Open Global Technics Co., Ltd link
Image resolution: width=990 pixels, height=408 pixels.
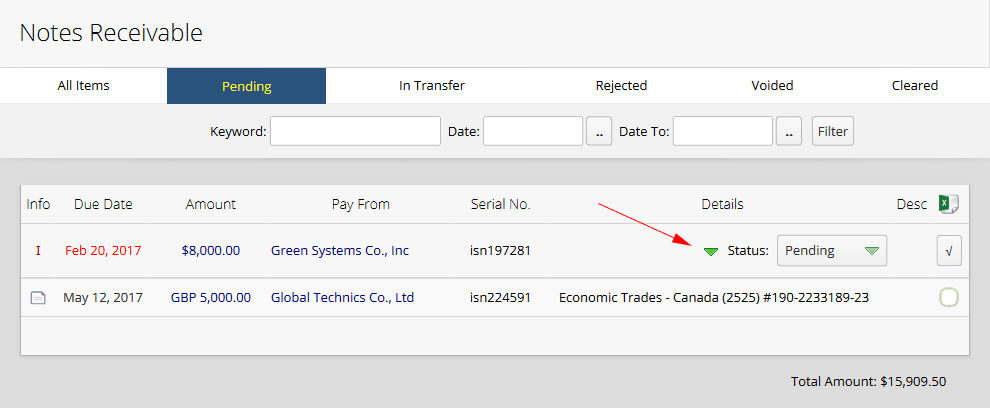[x=342, y=297]
